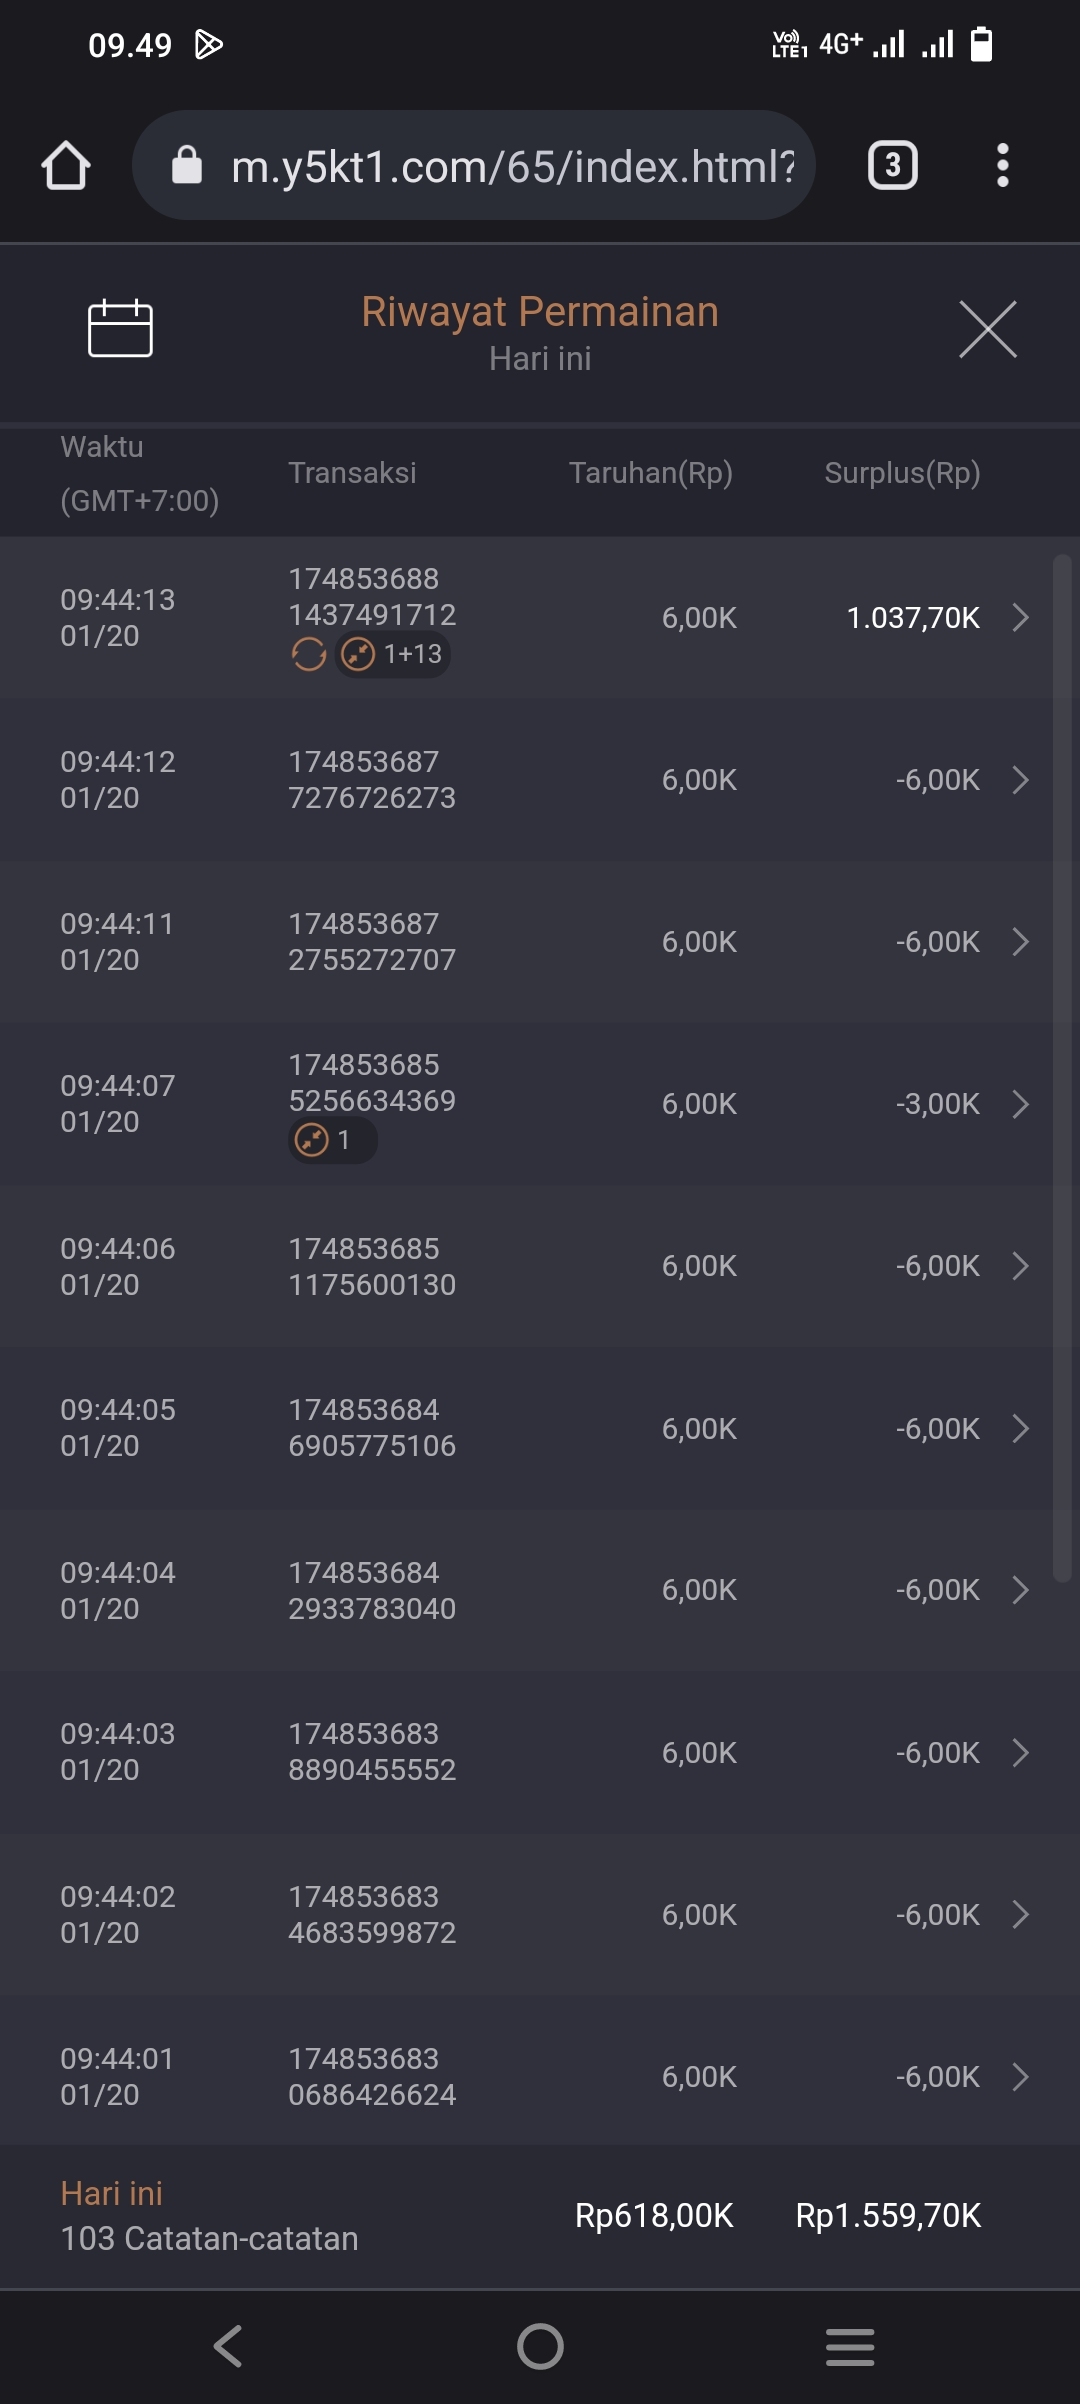Viewport: 1080px width, 2404px height.
Task: Expand the 09:44:12 transaction details chevron
Action: (x=1020, y=780)
